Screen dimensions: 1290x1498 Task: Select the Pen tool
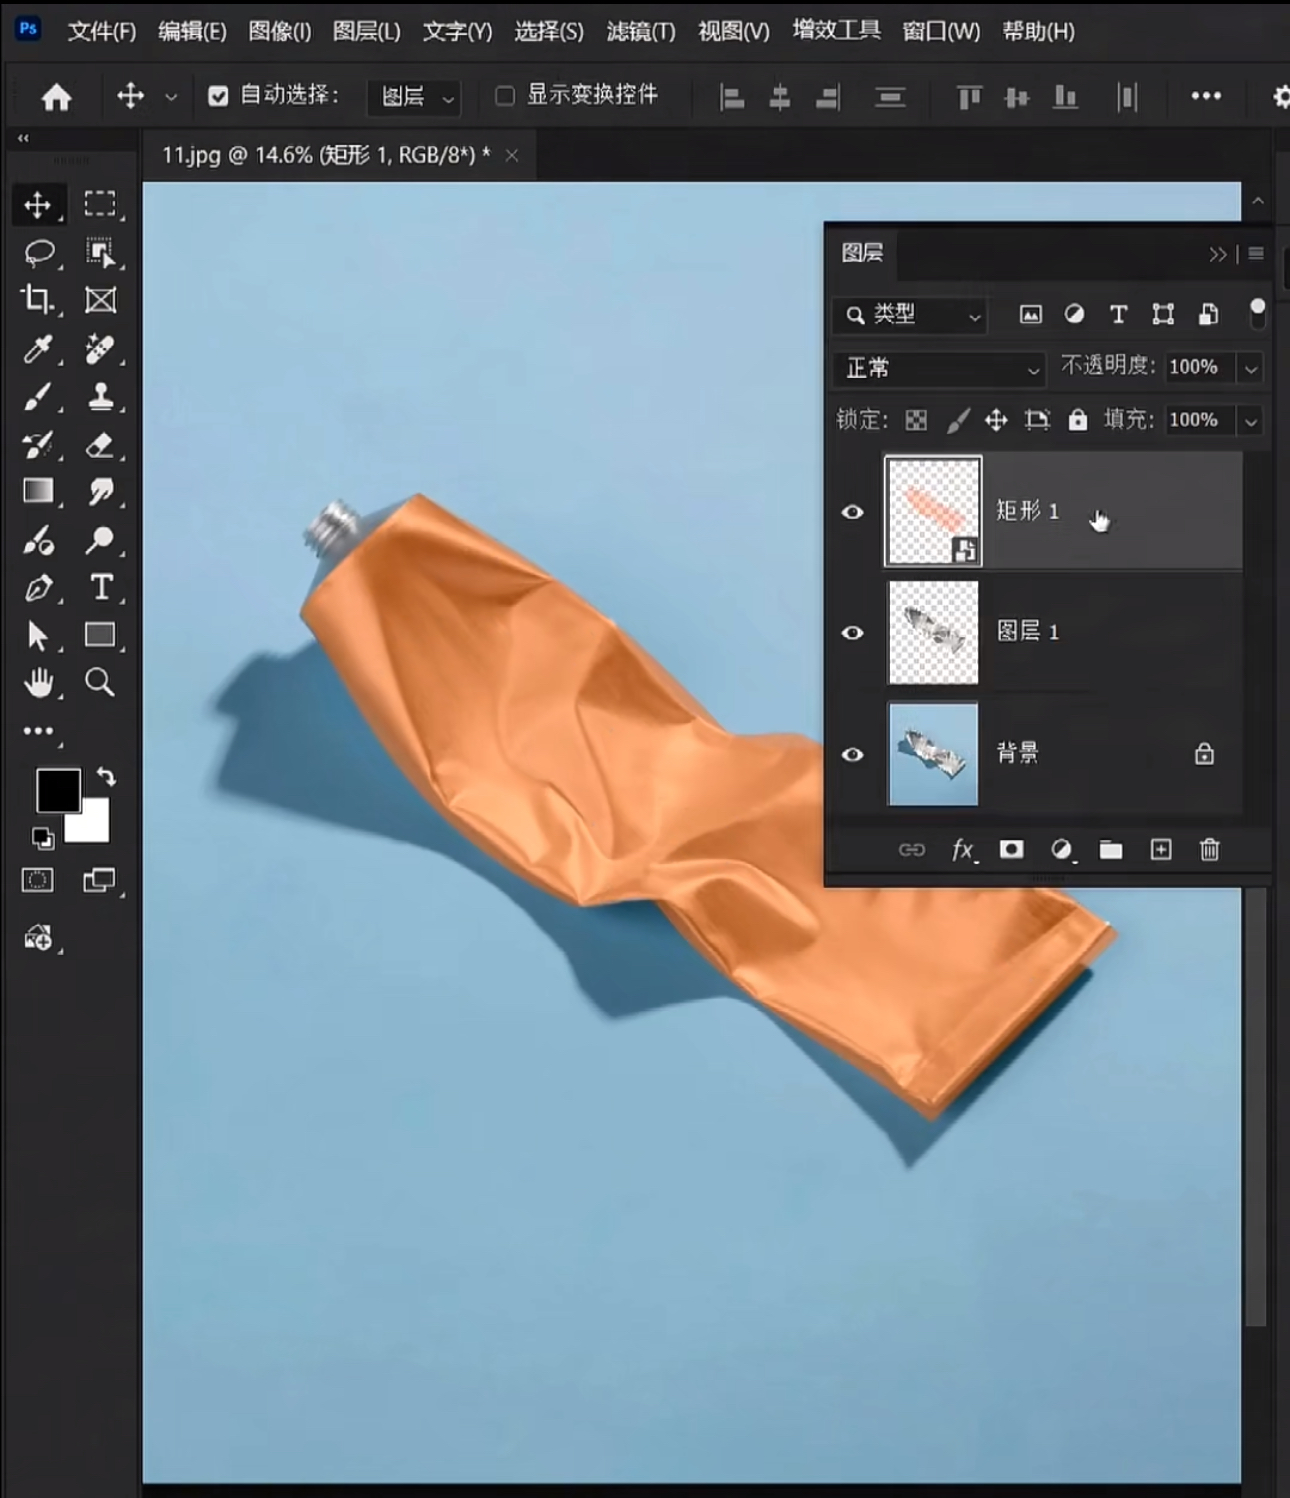click(x=38, y=588)
